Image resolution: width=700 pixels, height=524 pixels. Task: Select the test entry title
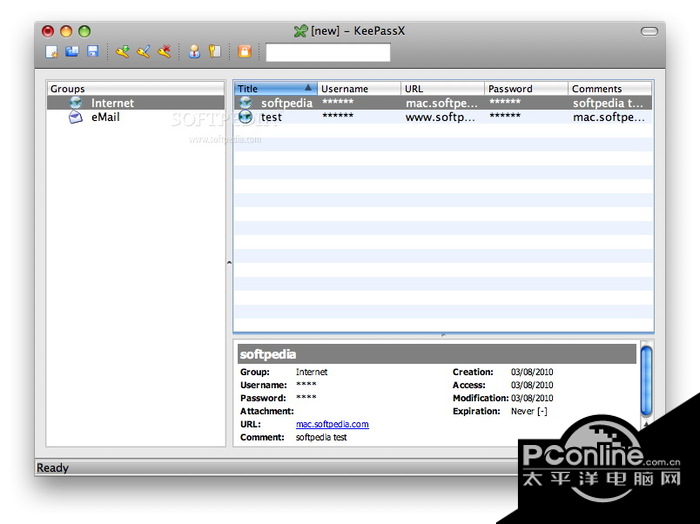point(271,117)
